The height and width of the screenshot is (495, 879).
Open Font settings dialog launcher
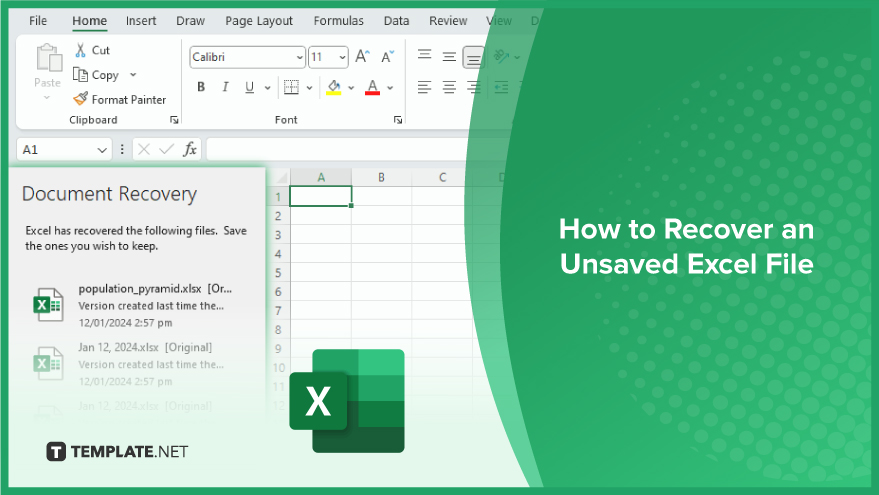coord(398,120)
